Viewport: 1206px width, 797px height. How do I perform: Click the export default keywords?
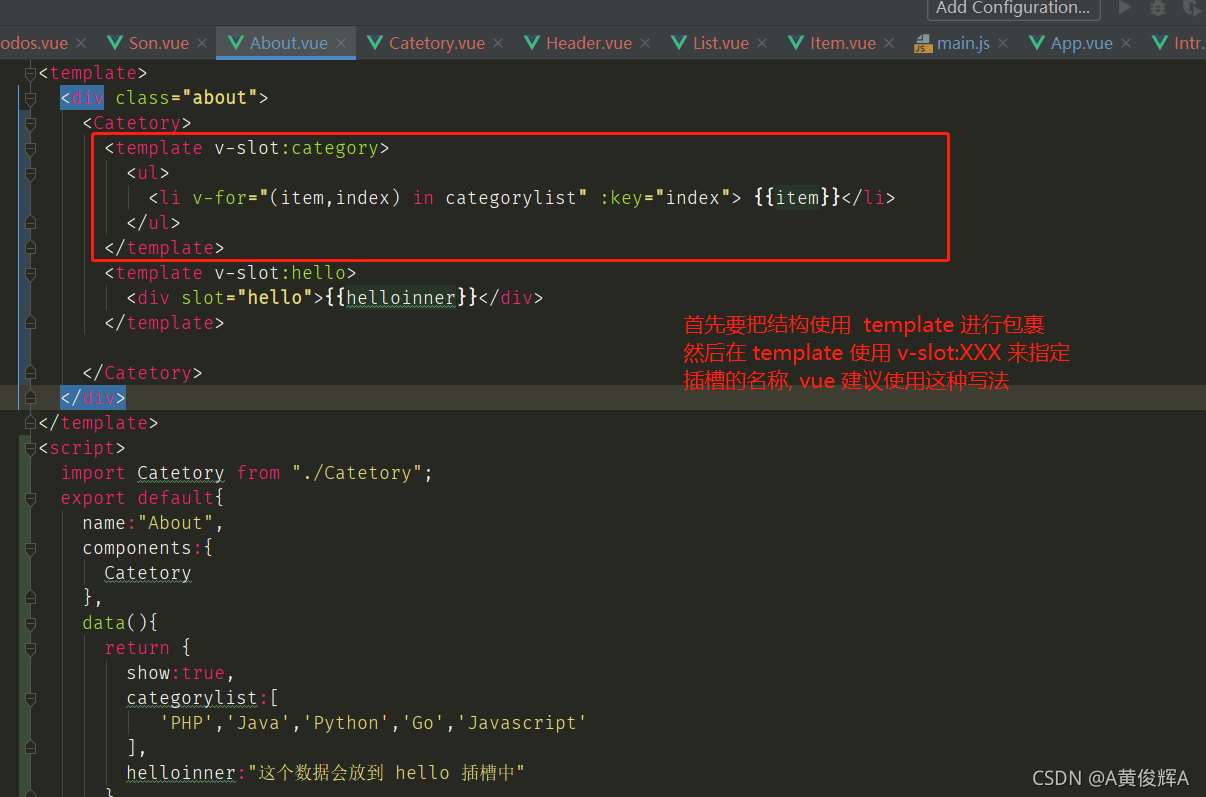point(137,498)
